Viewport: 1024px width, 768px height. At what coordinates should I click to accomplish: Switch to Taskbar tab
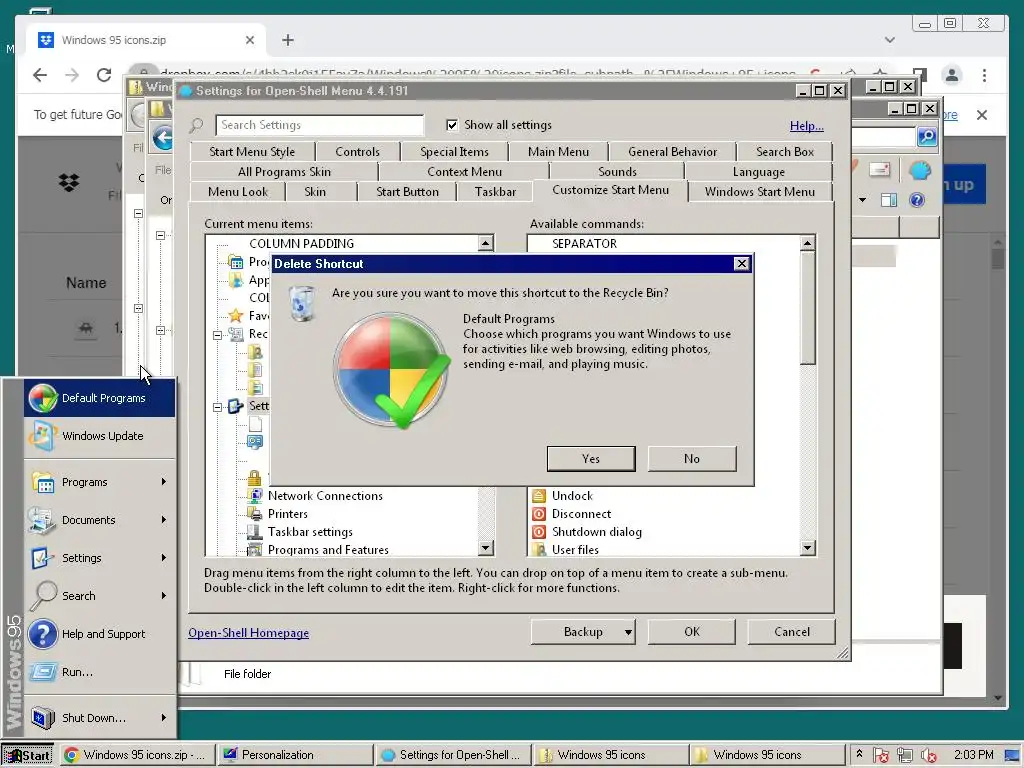[495, 192]
